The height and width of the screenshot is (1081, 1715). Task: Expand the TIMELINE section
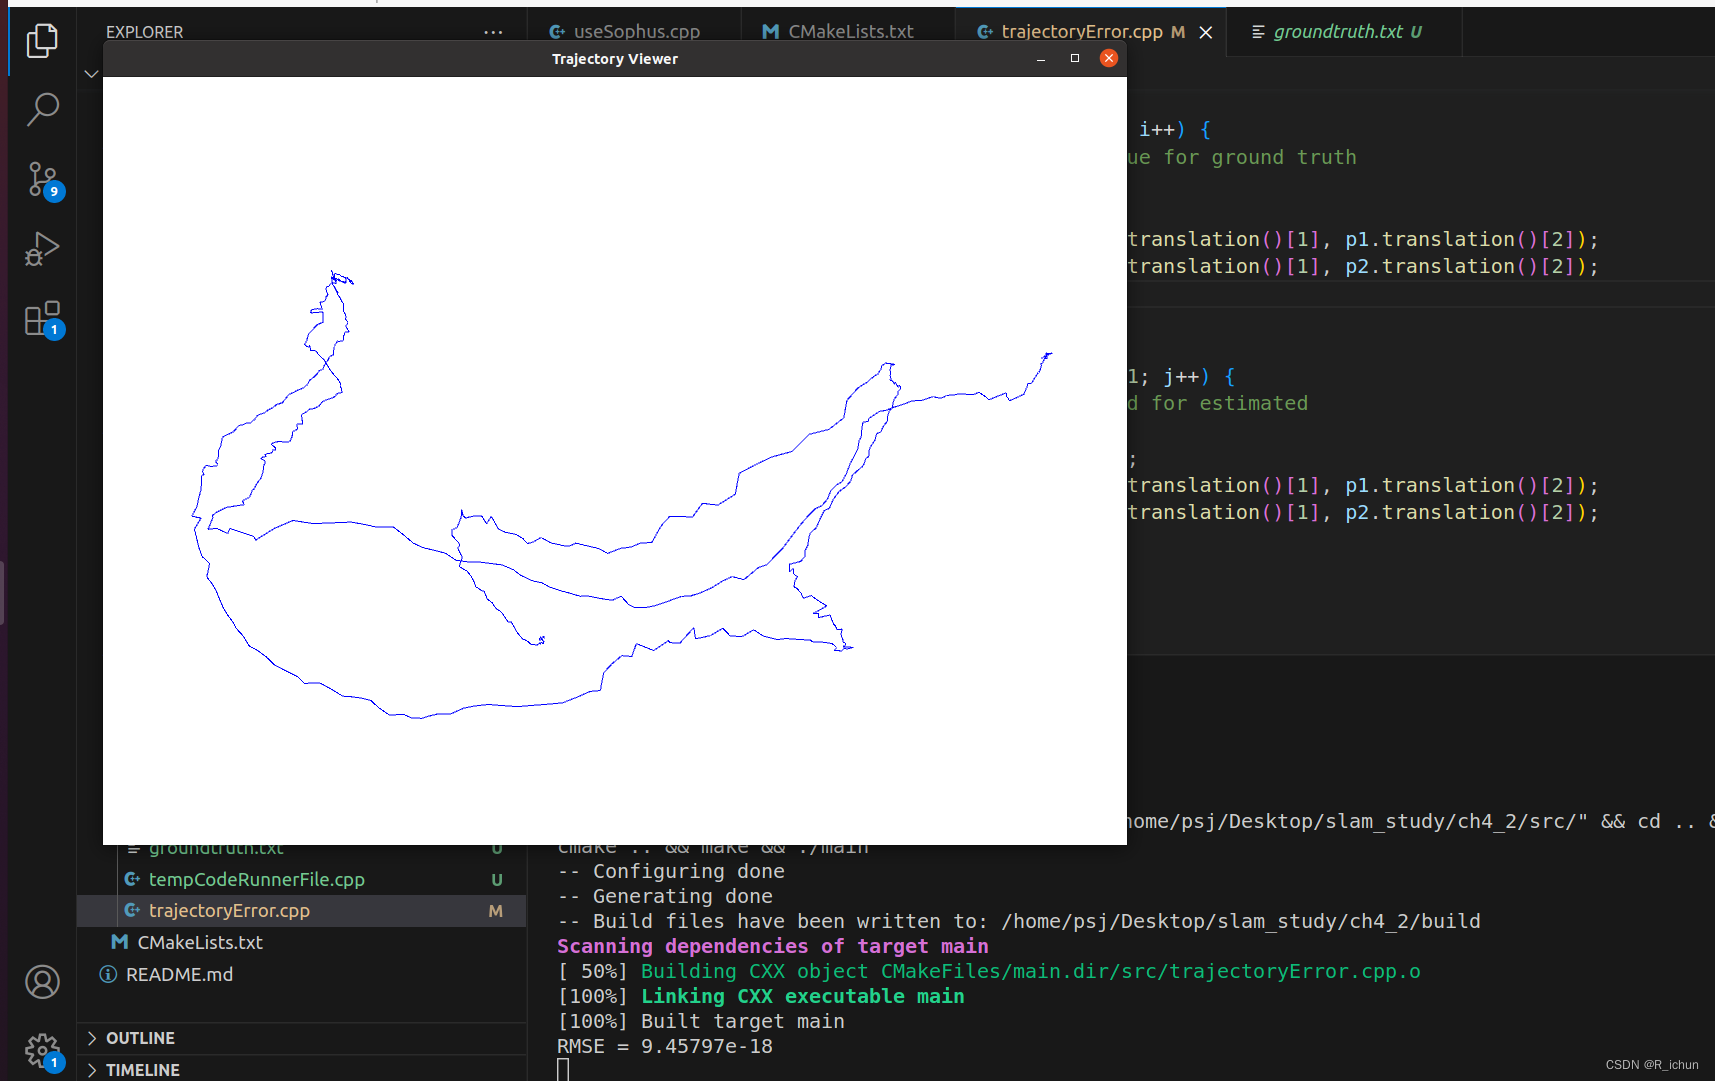(302, 1069)
